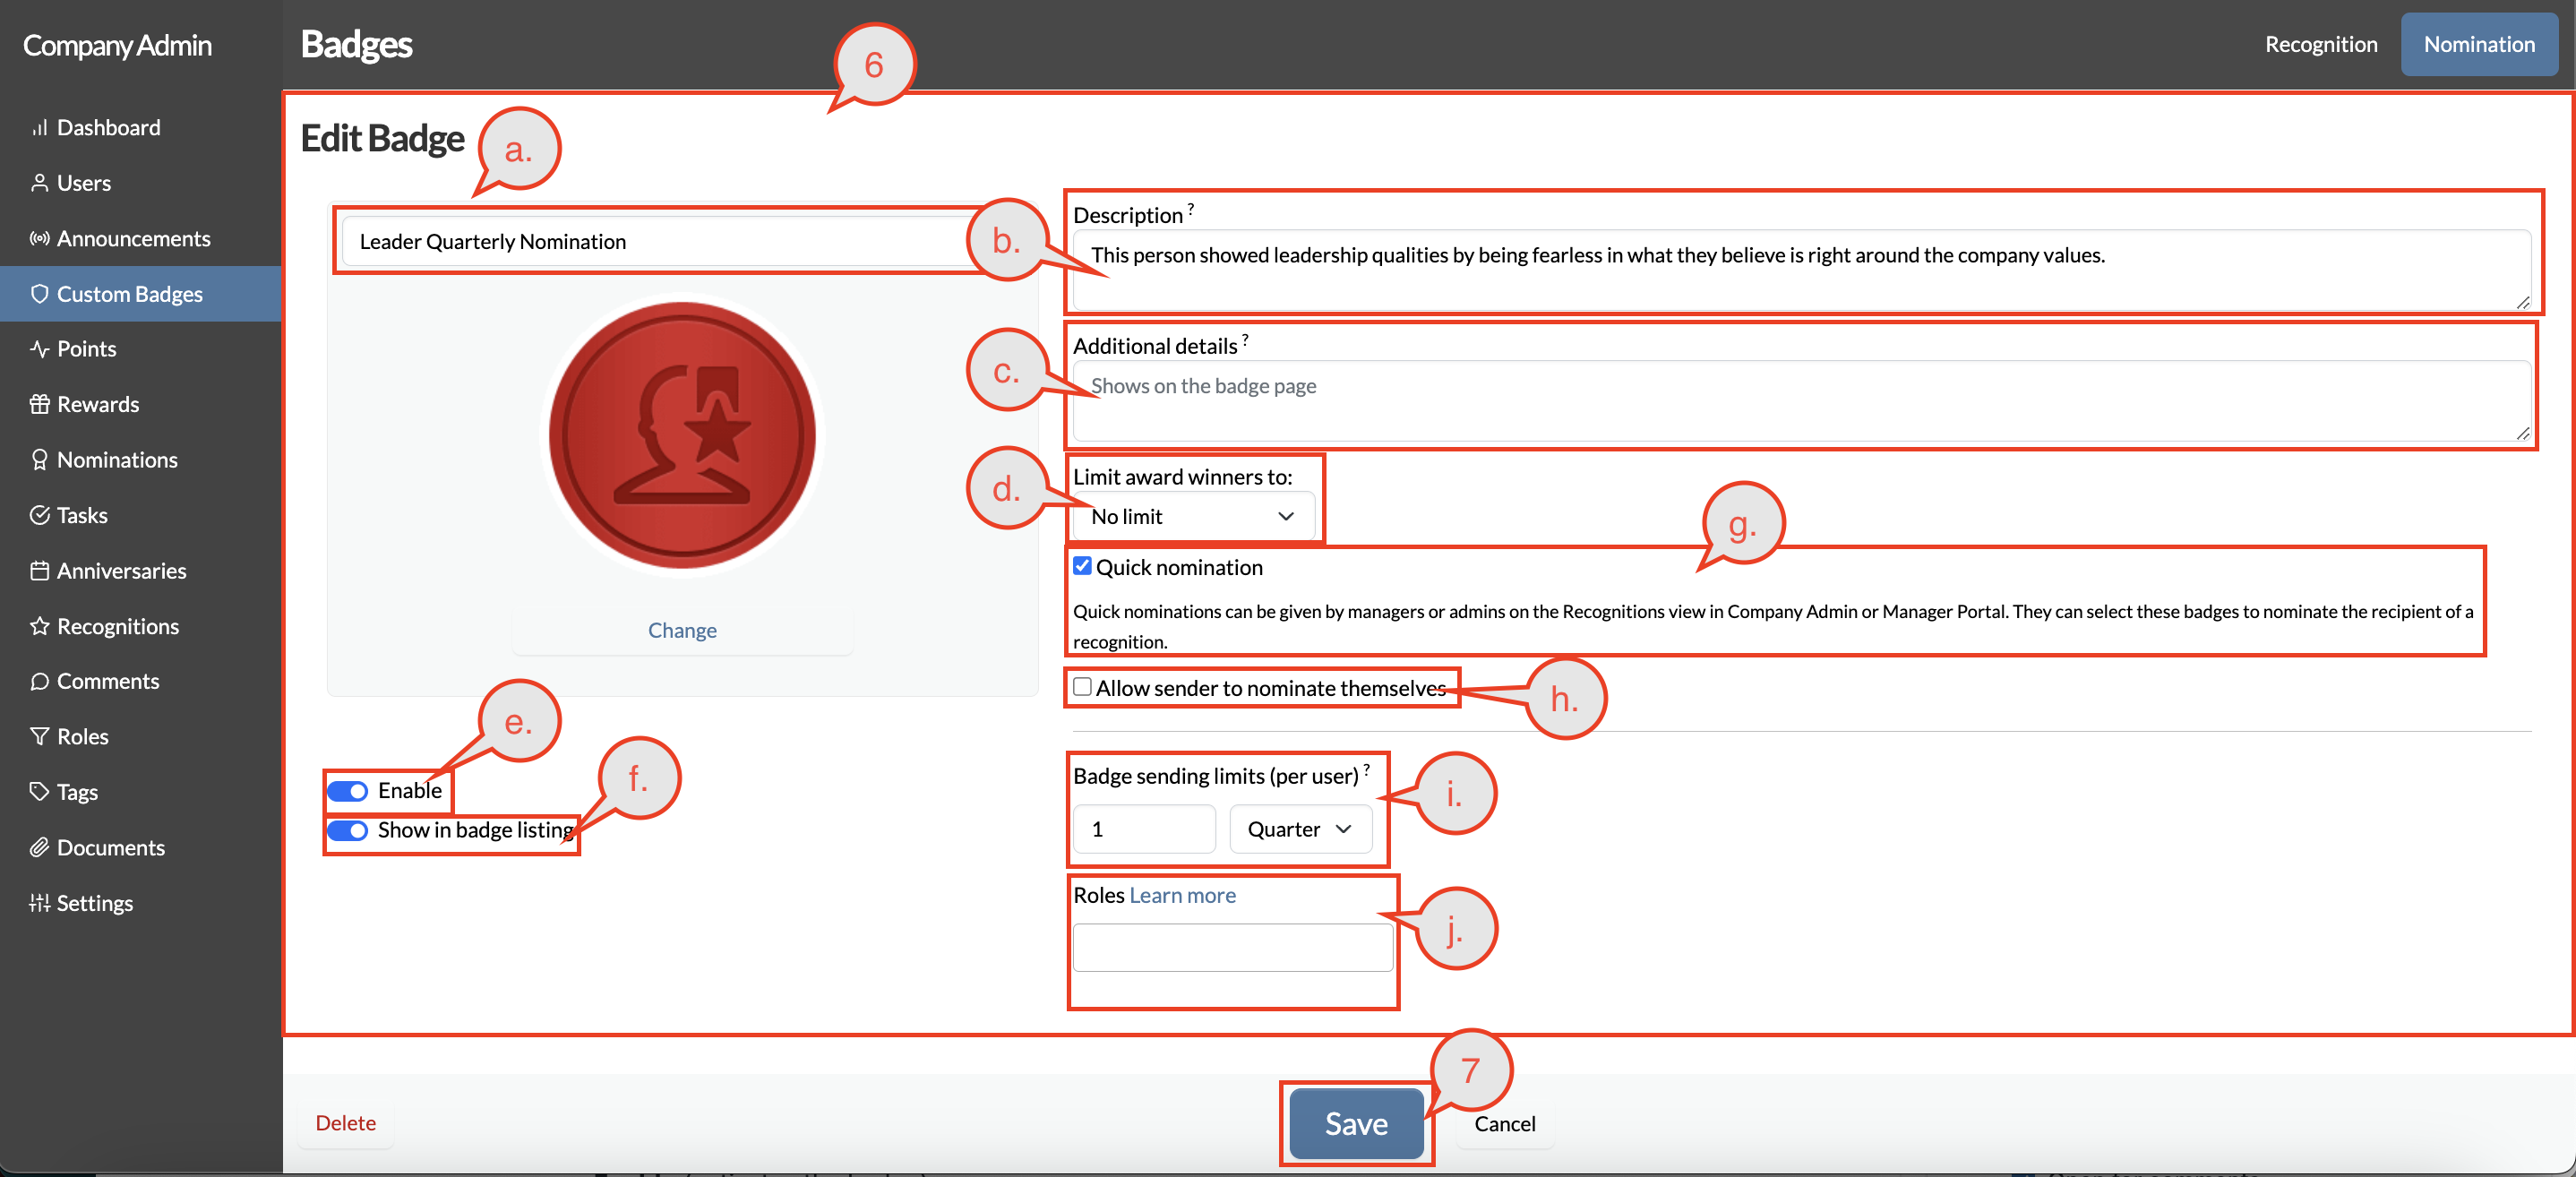This screenshot has height=1177, width=2576.
Task: Uncheck the Quick nomination checkbox
Action: point(1082,566)
